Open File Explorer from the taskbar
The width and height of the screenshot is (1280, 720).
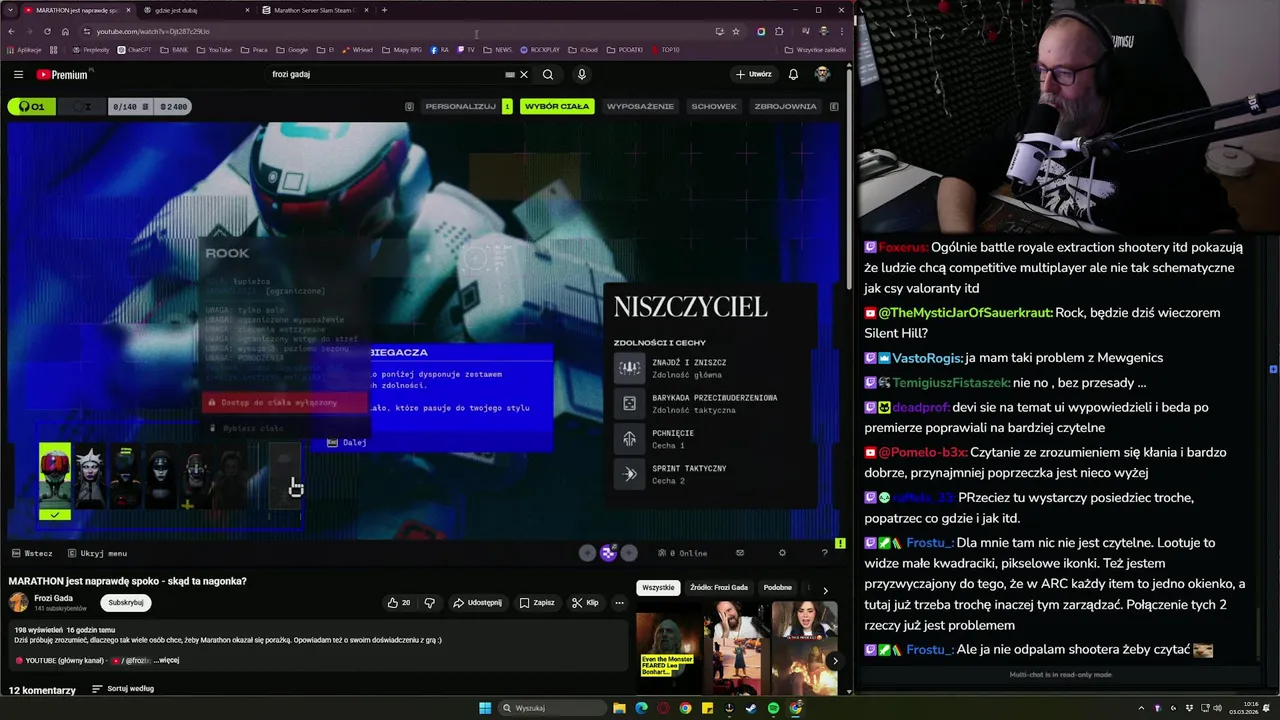pos(619,708)
